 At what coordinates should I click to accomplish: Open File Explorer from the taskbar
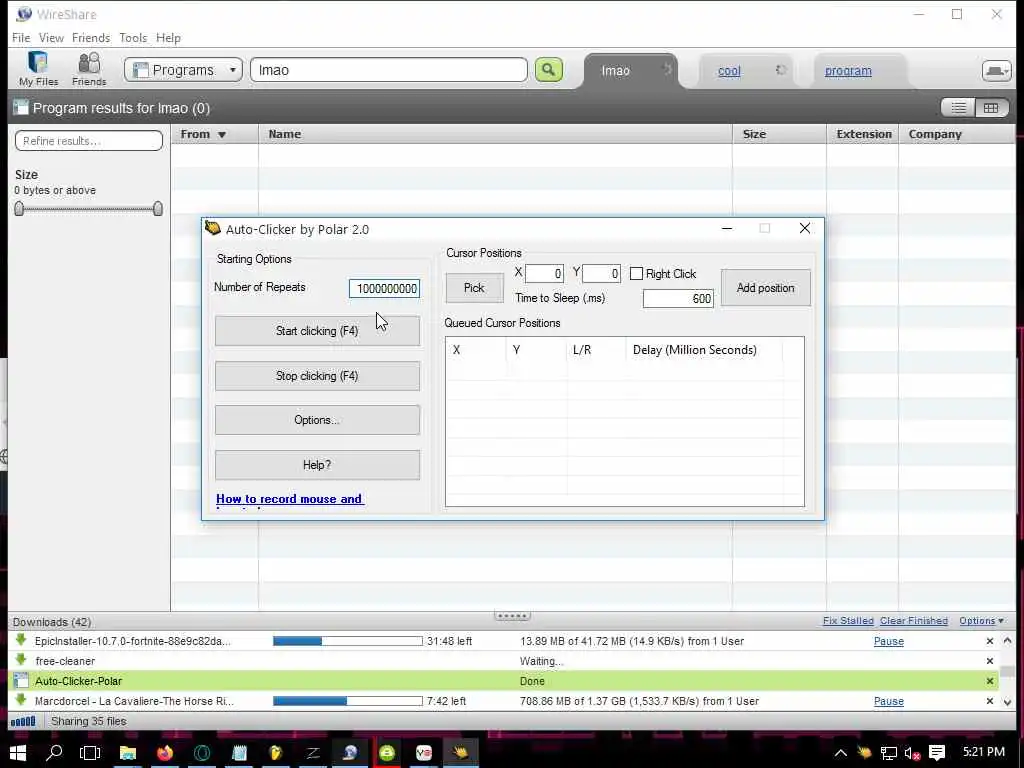pos(127,753)
